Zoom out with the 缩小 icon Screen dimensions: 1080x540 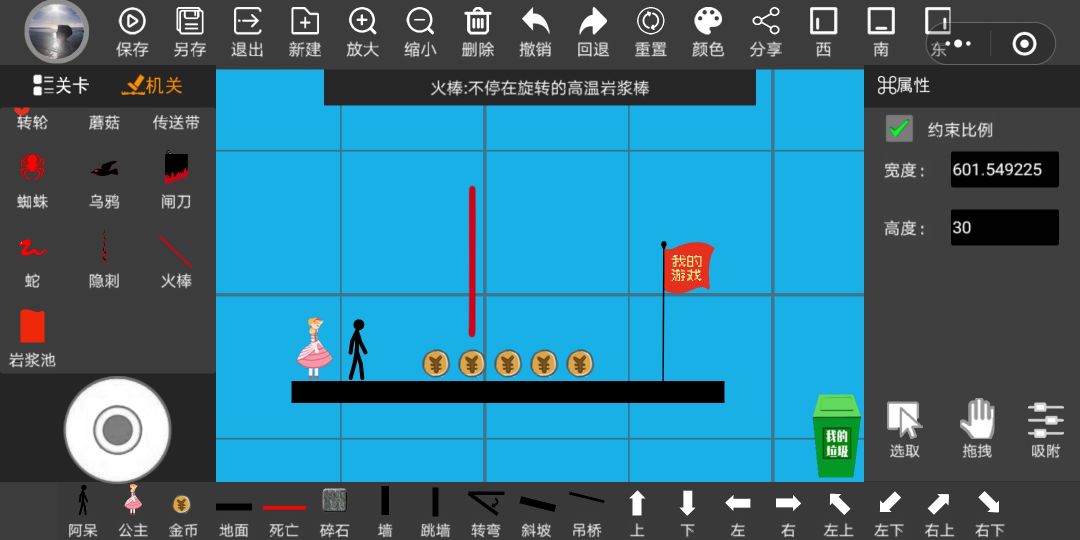420,21
